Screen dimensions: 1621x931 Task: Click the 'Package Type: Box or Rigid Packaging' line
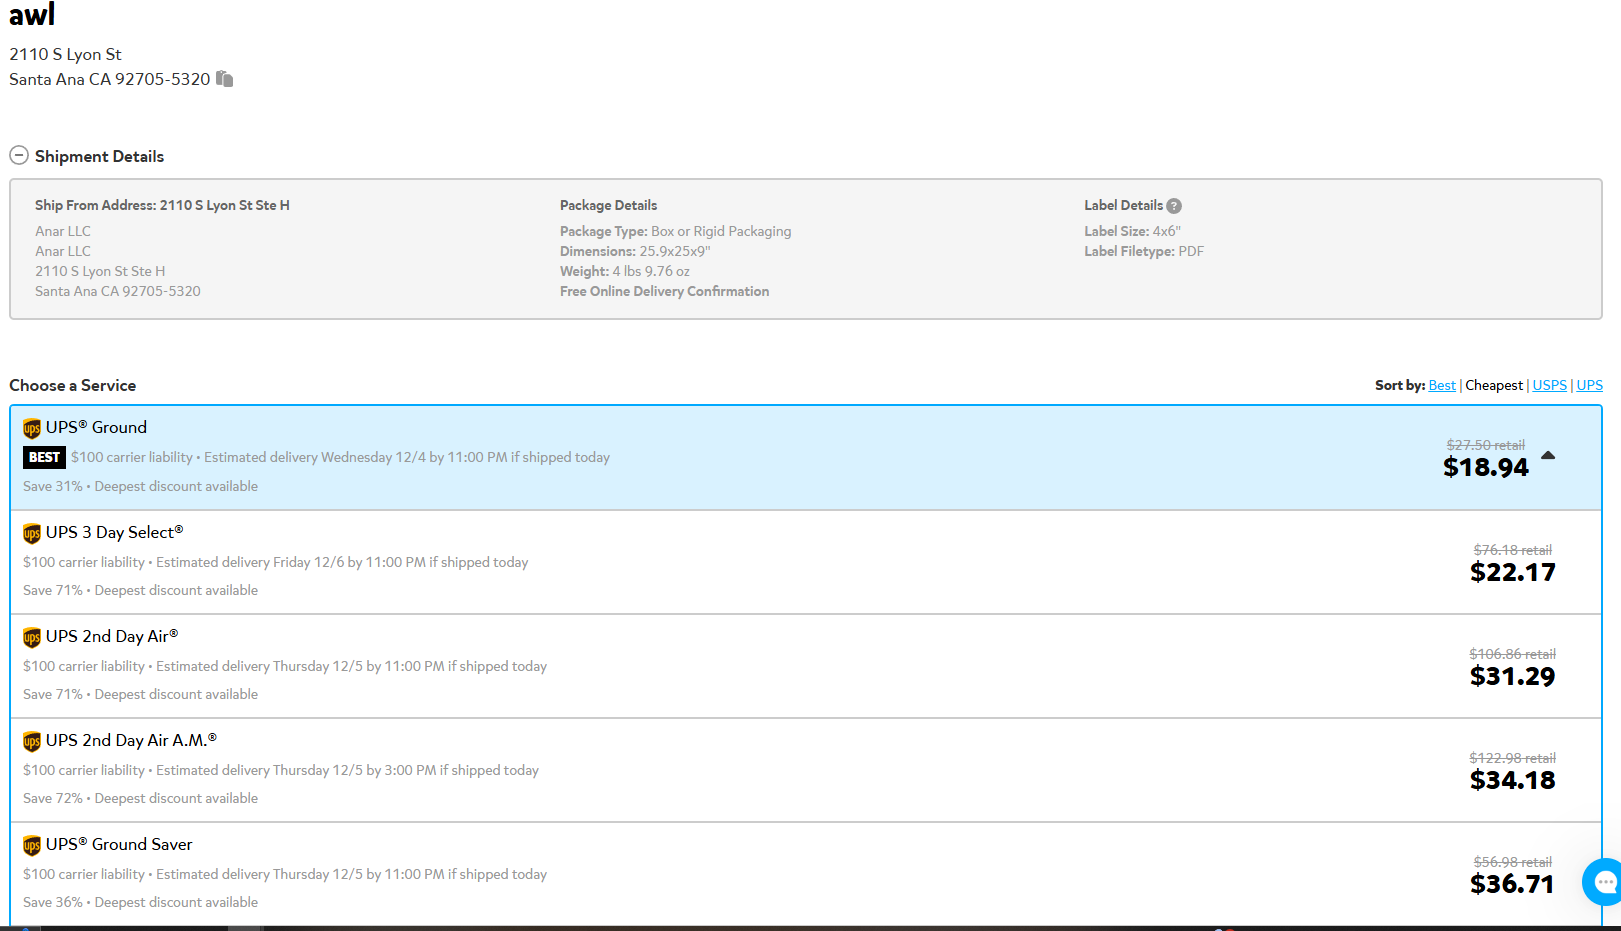point(675,231)
